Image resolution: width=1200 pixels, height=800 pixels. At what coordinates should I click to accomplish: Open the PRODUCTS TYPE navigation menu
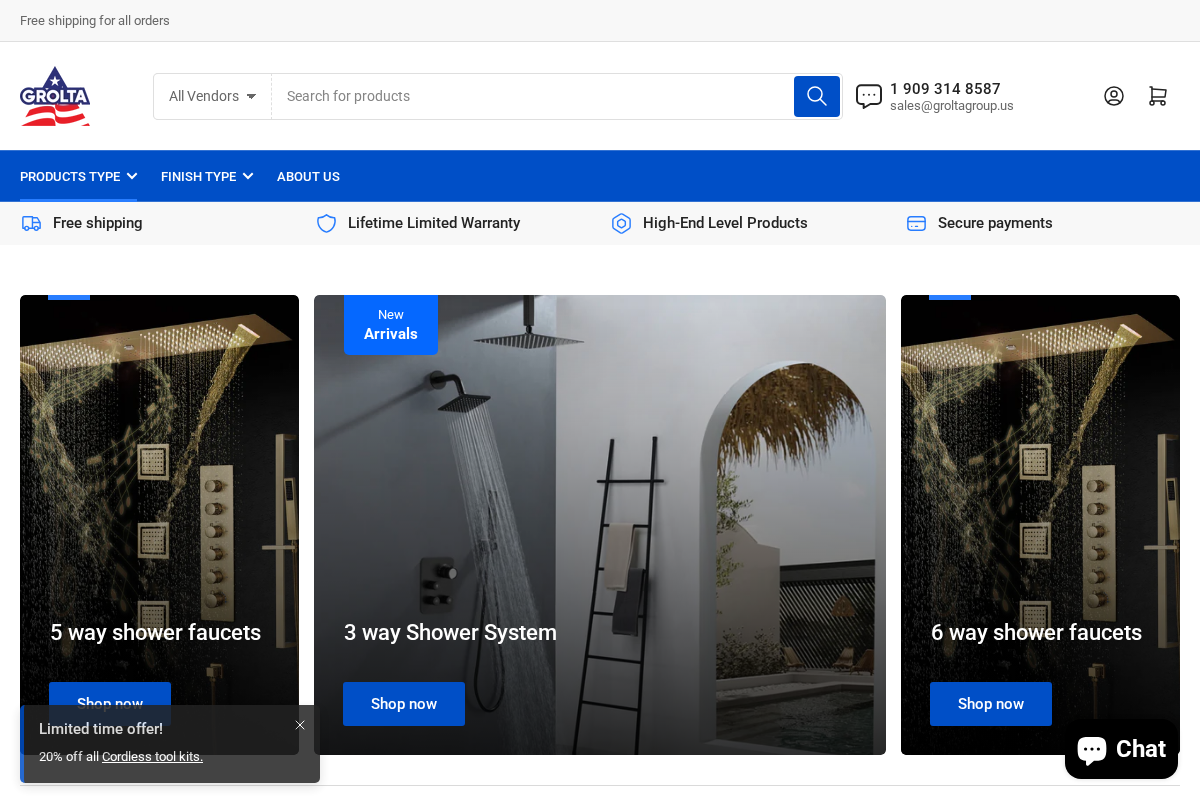[70, 176]
